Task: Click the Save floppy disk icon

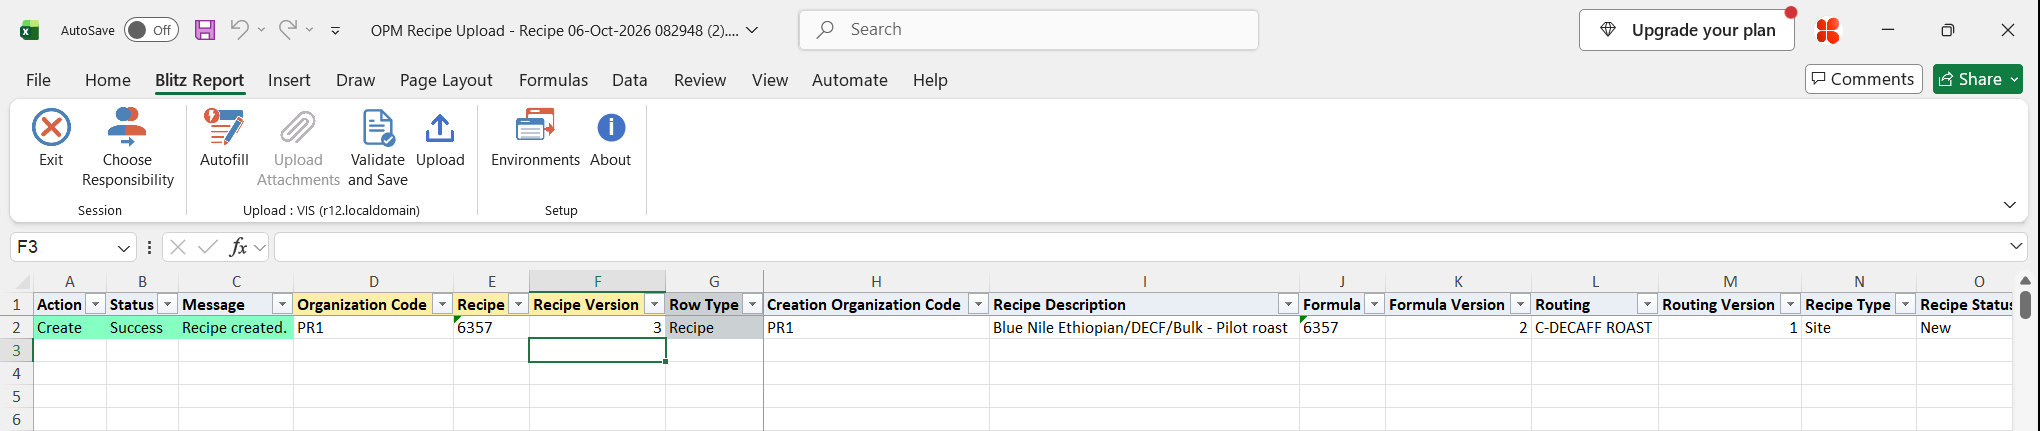Action: tap(205, 30)
